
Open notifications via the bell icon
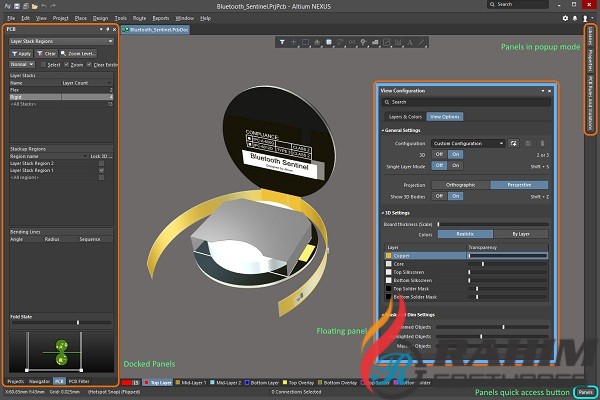[575, 18]
